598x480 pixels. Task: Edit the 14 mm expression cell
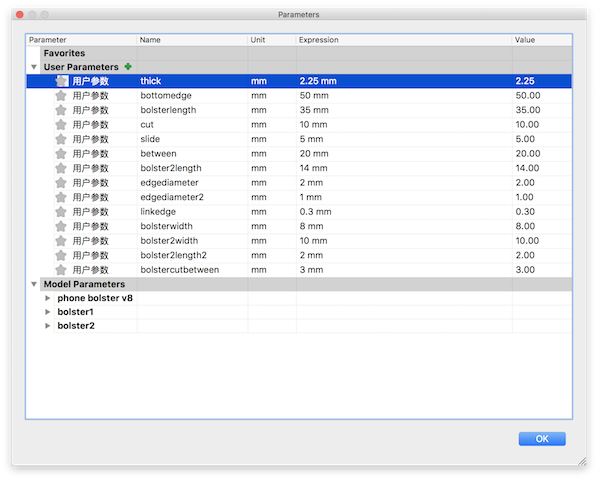(x=404, y=168)
